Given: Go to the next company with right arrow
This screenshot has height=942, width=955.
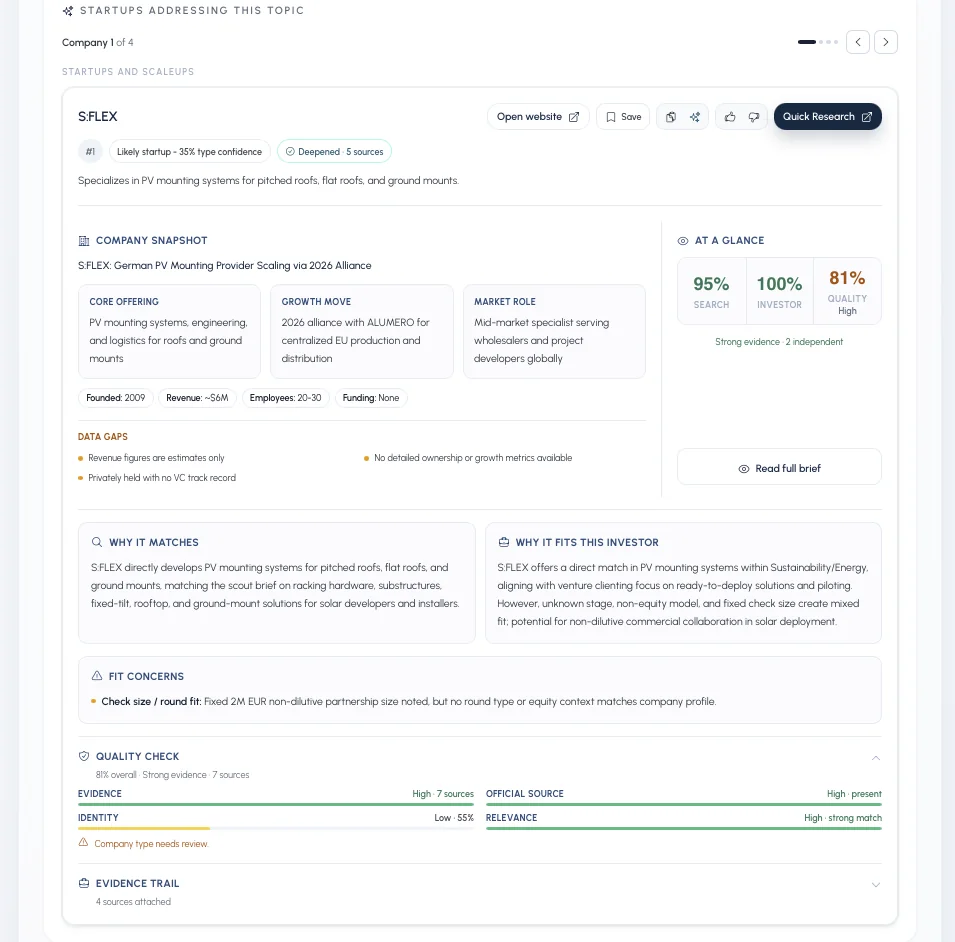Looking at the screenshot, I should click(886, 42).
